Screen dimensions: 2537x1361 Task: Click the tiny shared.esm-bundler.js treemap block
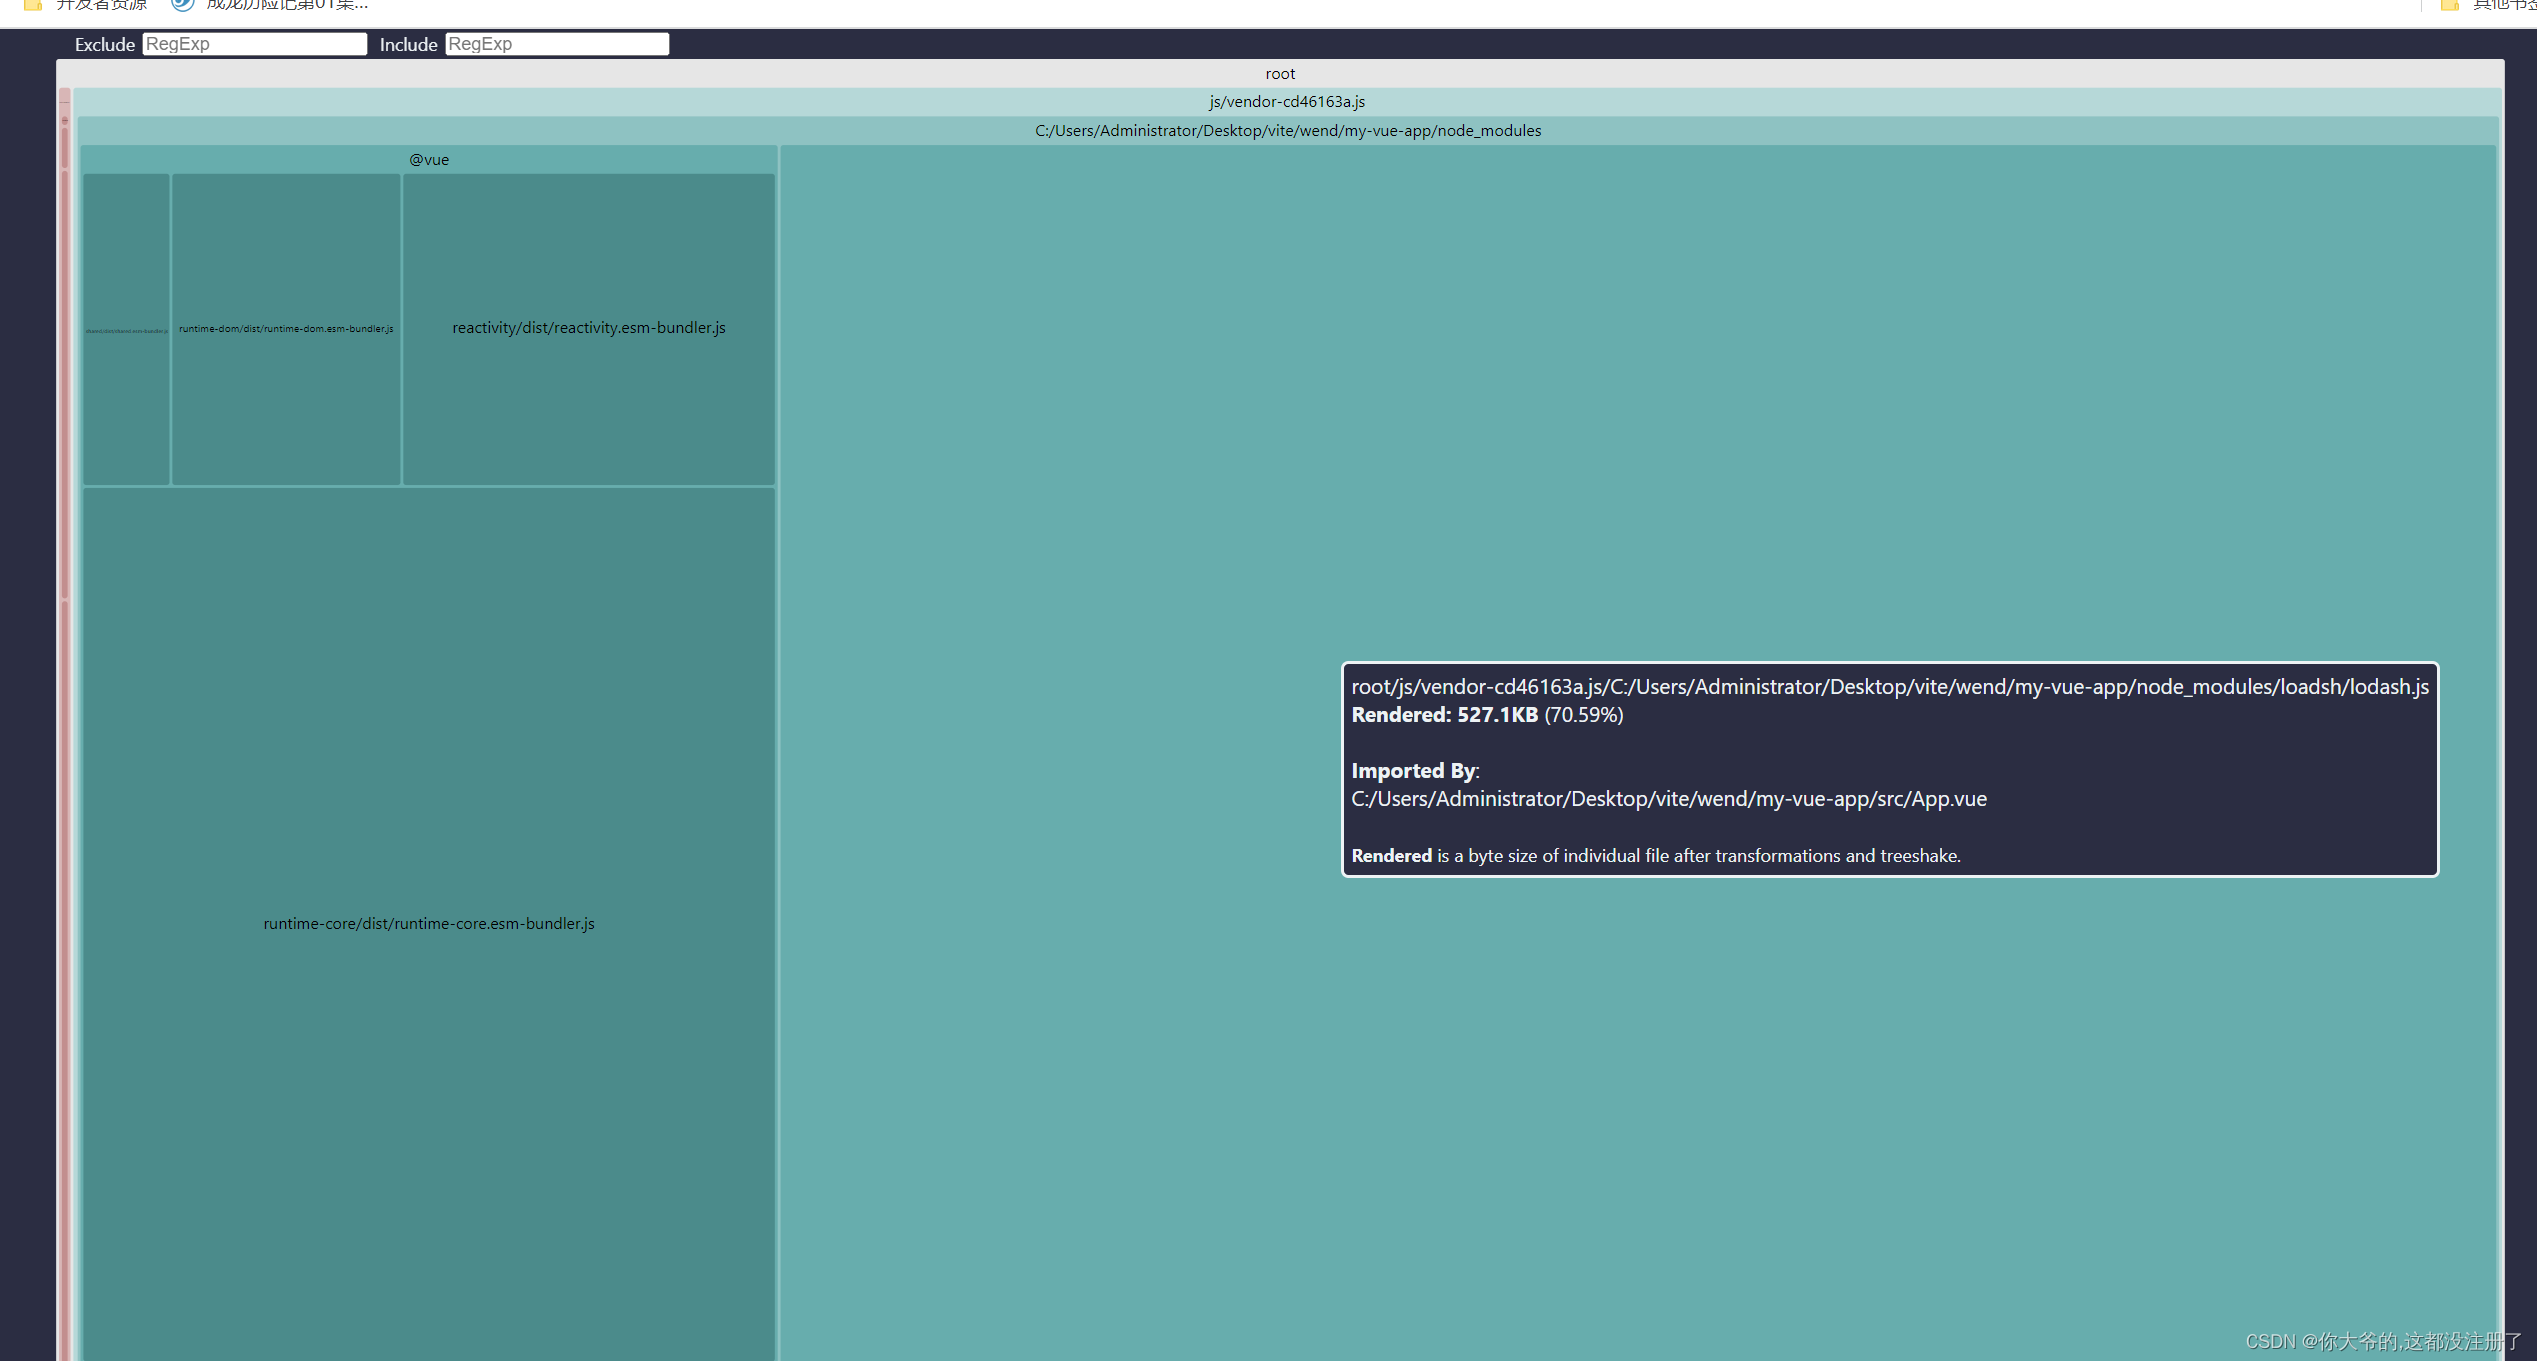click(126, 330)
